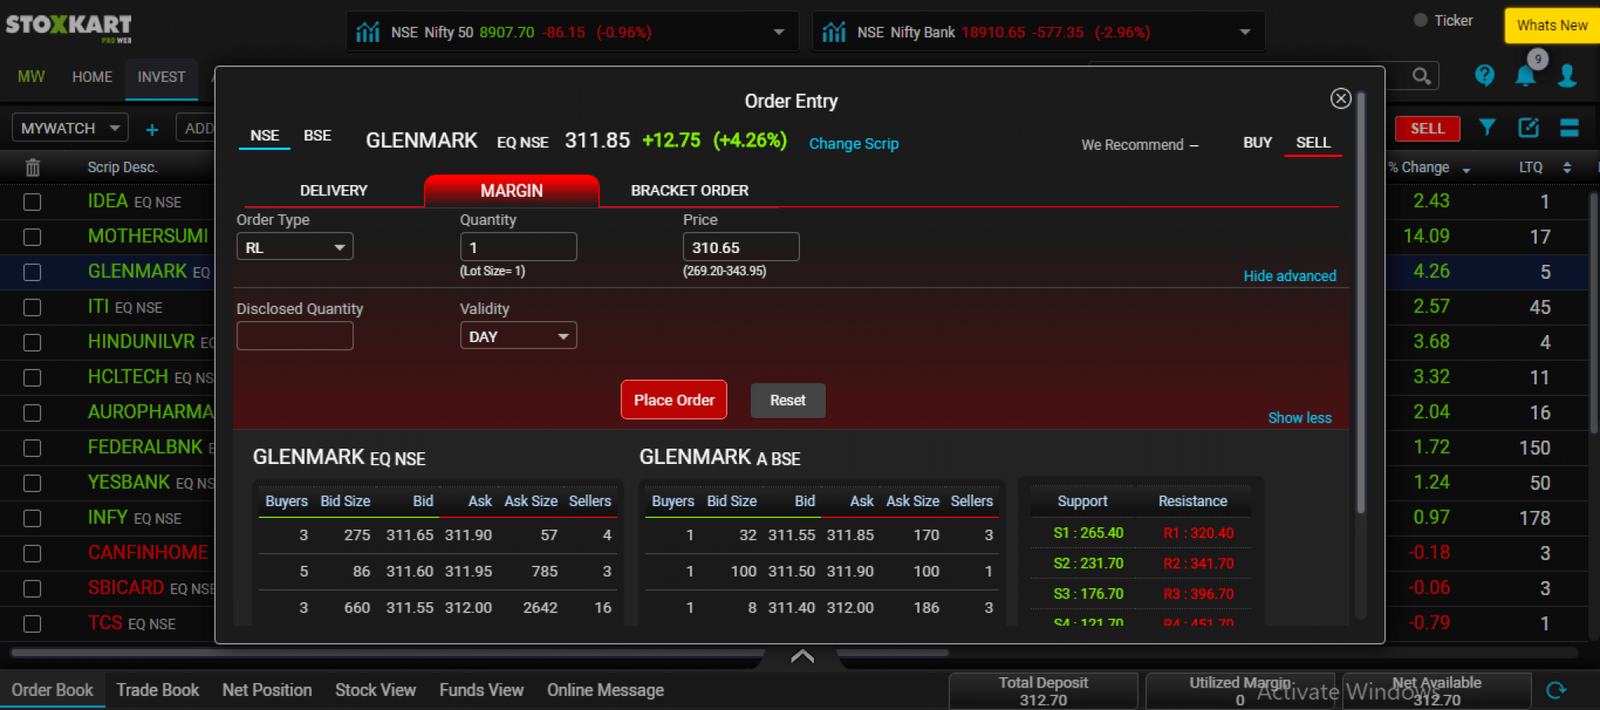
Task: Click the Hide advanced link
Action: pos(1290,276)
